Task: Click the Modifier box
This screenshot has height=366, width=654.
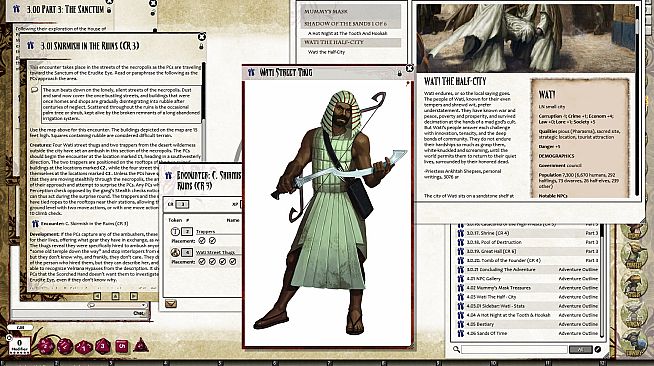Action: 19,345
